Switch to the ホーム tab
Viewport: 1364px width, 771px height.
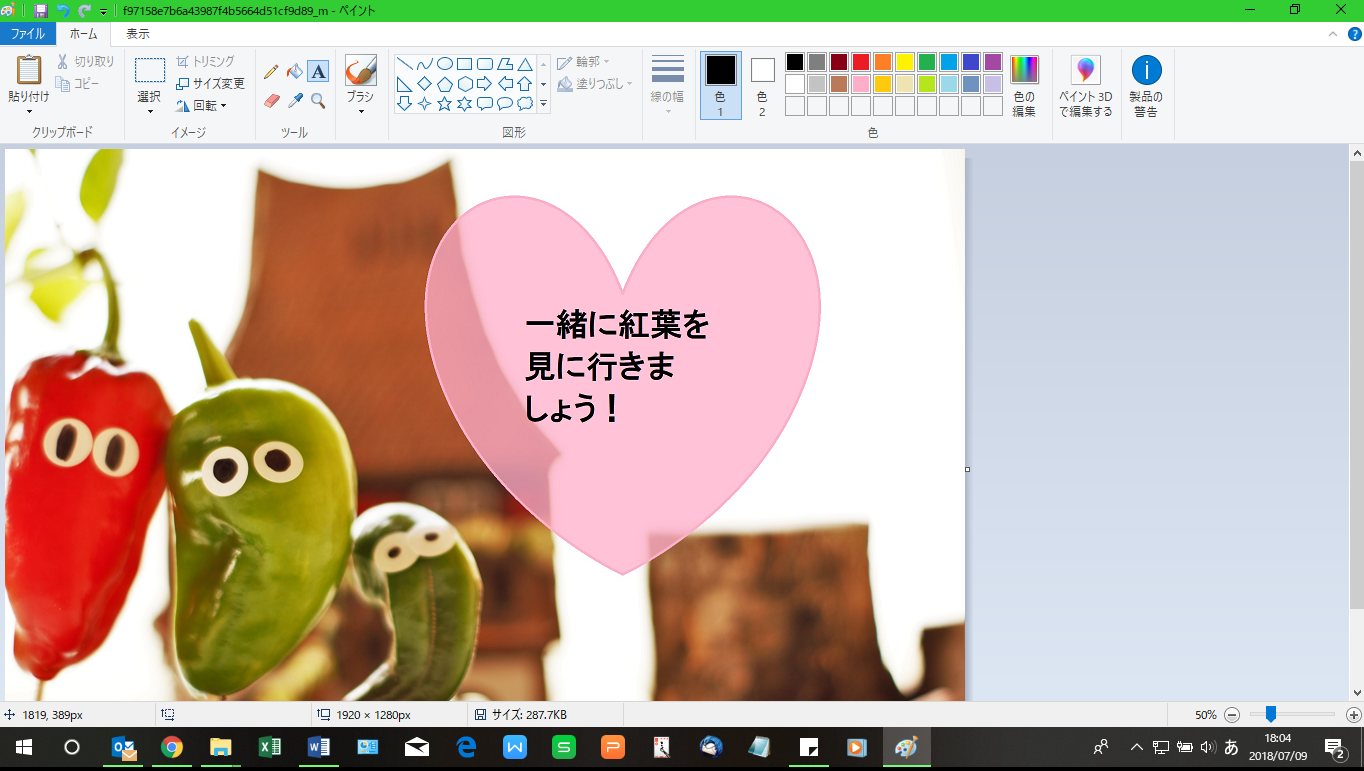[83, 33]
